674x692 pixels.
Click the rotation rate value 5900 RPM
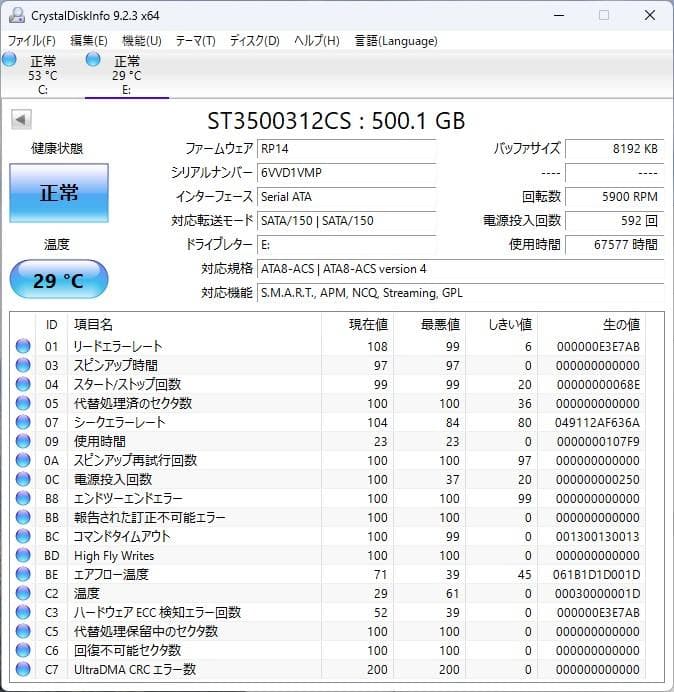coord(614,196)
